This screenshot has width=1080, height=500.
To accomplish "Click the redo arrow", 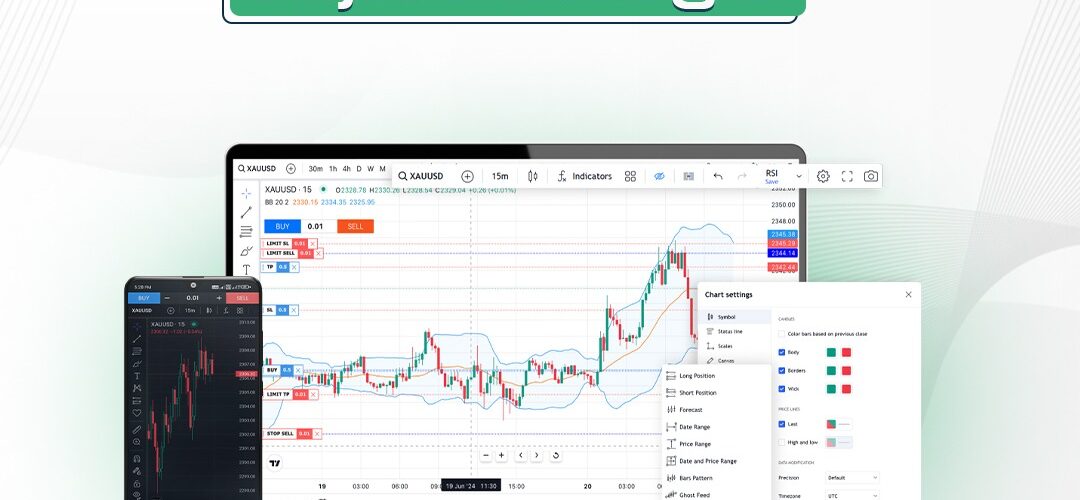I will (x=742, y=176).
